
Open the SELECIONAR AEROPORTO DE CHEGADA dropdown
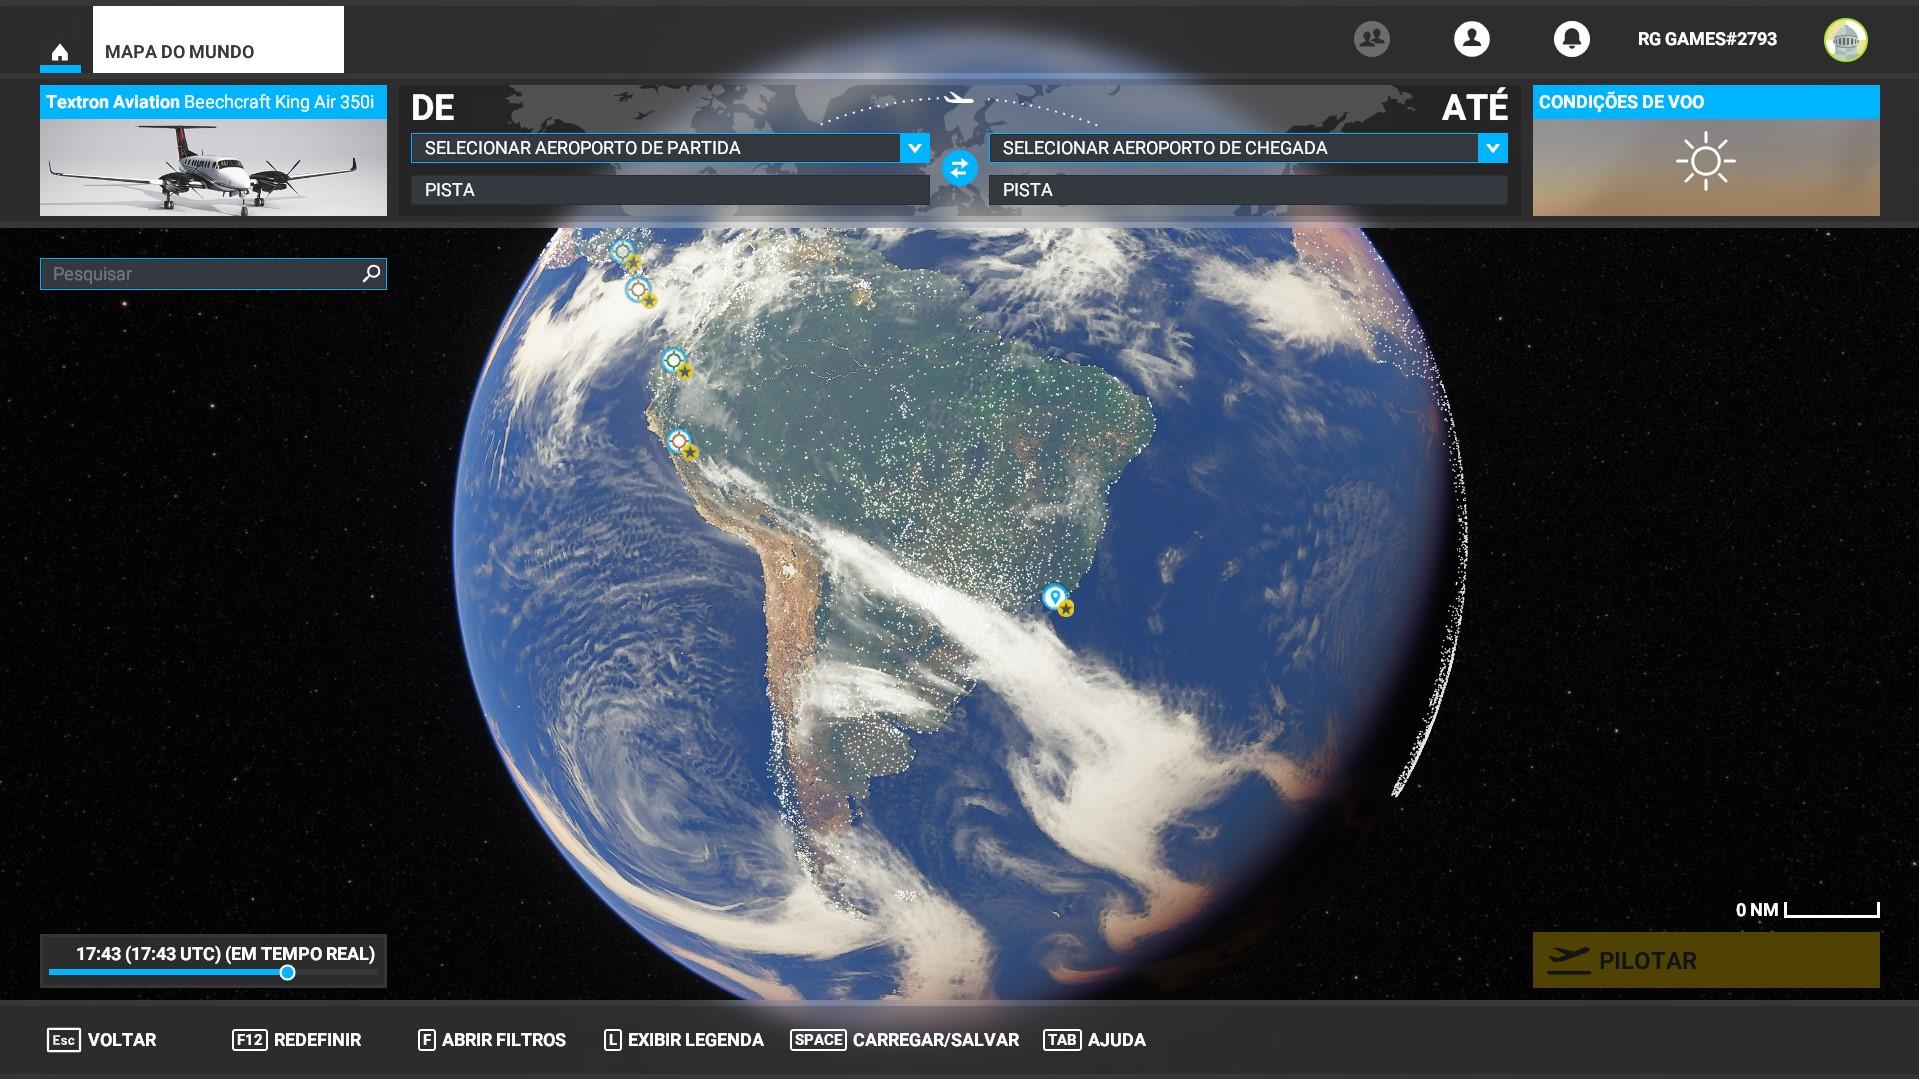1240,148
